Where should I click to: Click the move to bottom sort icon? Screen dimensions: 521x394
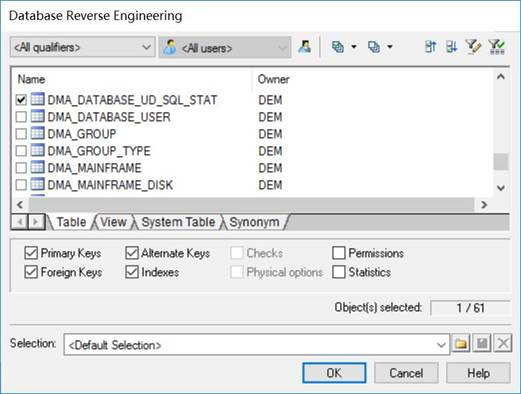click(x=452, y=47)
